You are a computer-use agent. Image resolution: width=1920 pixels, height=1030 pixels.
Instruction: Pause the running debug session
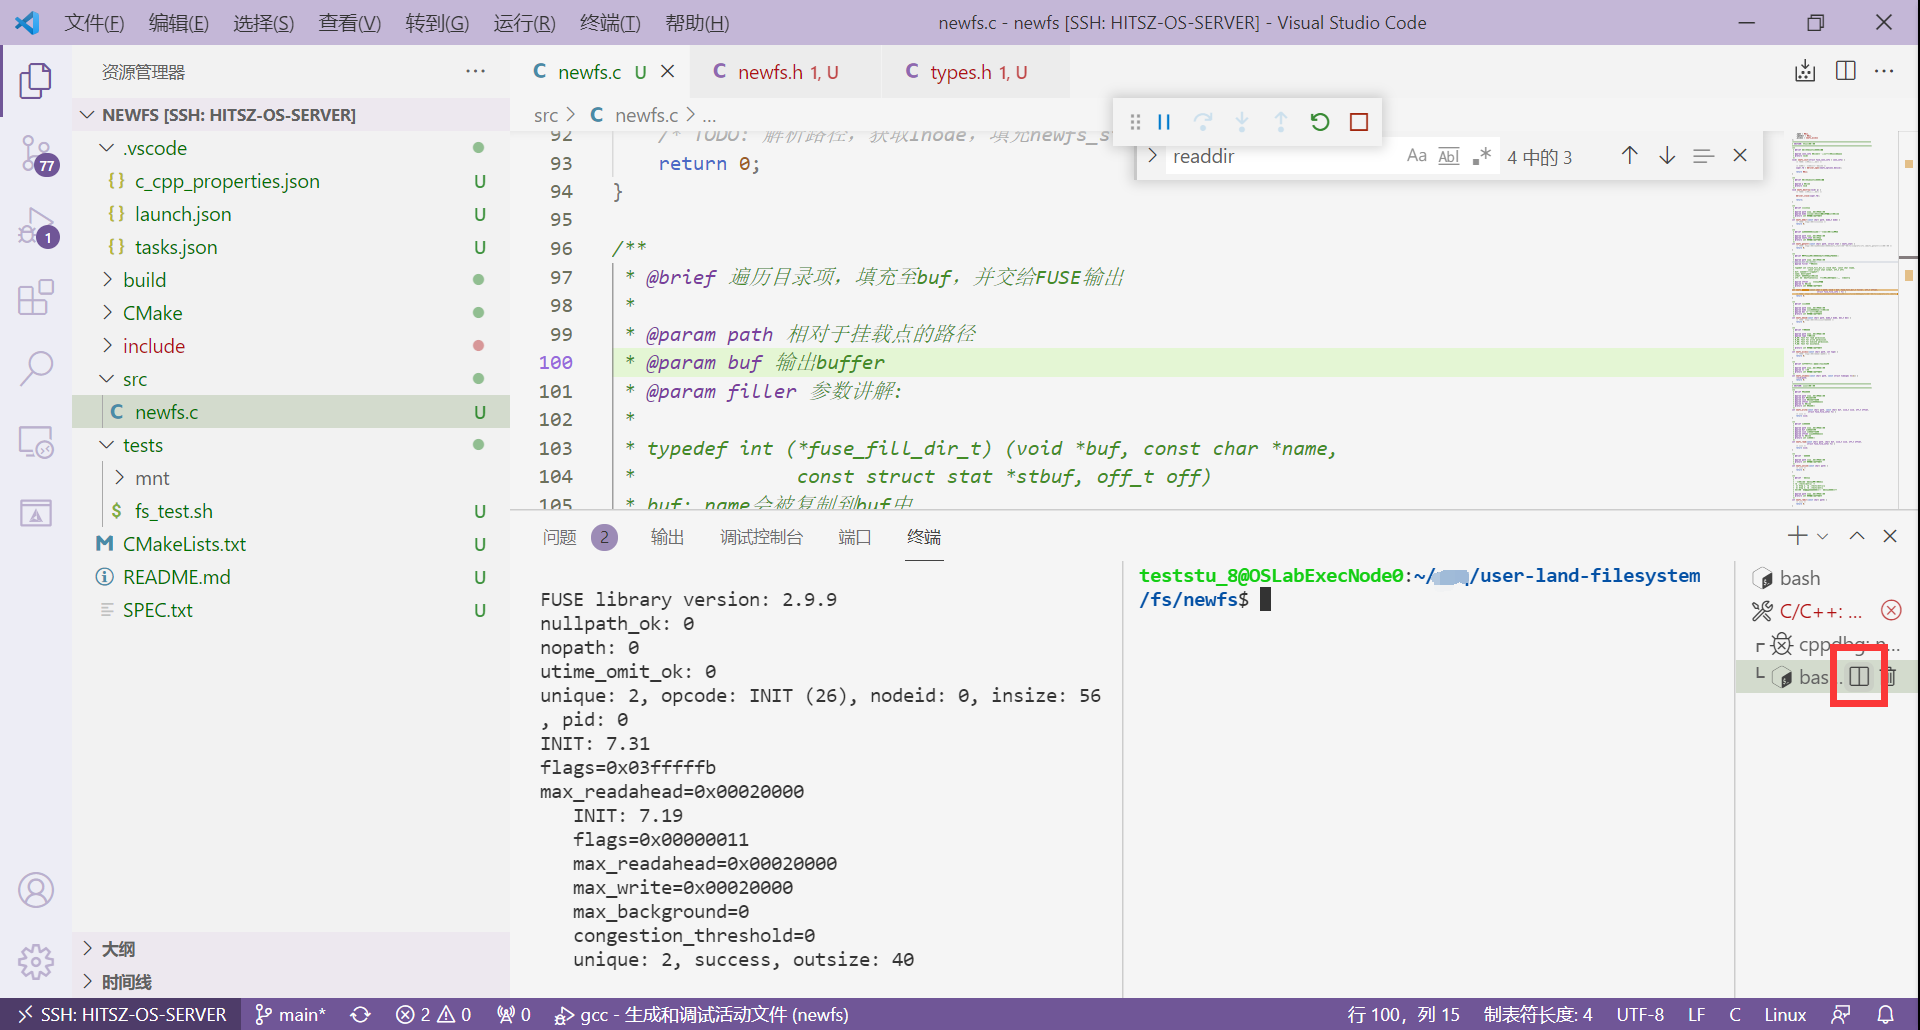click(1164, 122)
